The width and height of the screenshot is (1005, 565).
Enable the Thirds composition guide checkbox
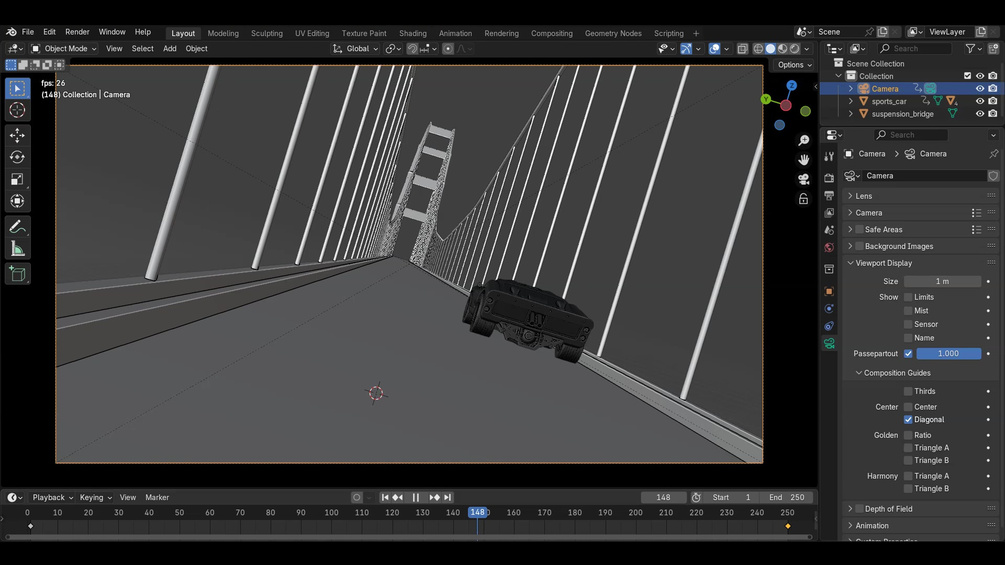click(908, 391)
